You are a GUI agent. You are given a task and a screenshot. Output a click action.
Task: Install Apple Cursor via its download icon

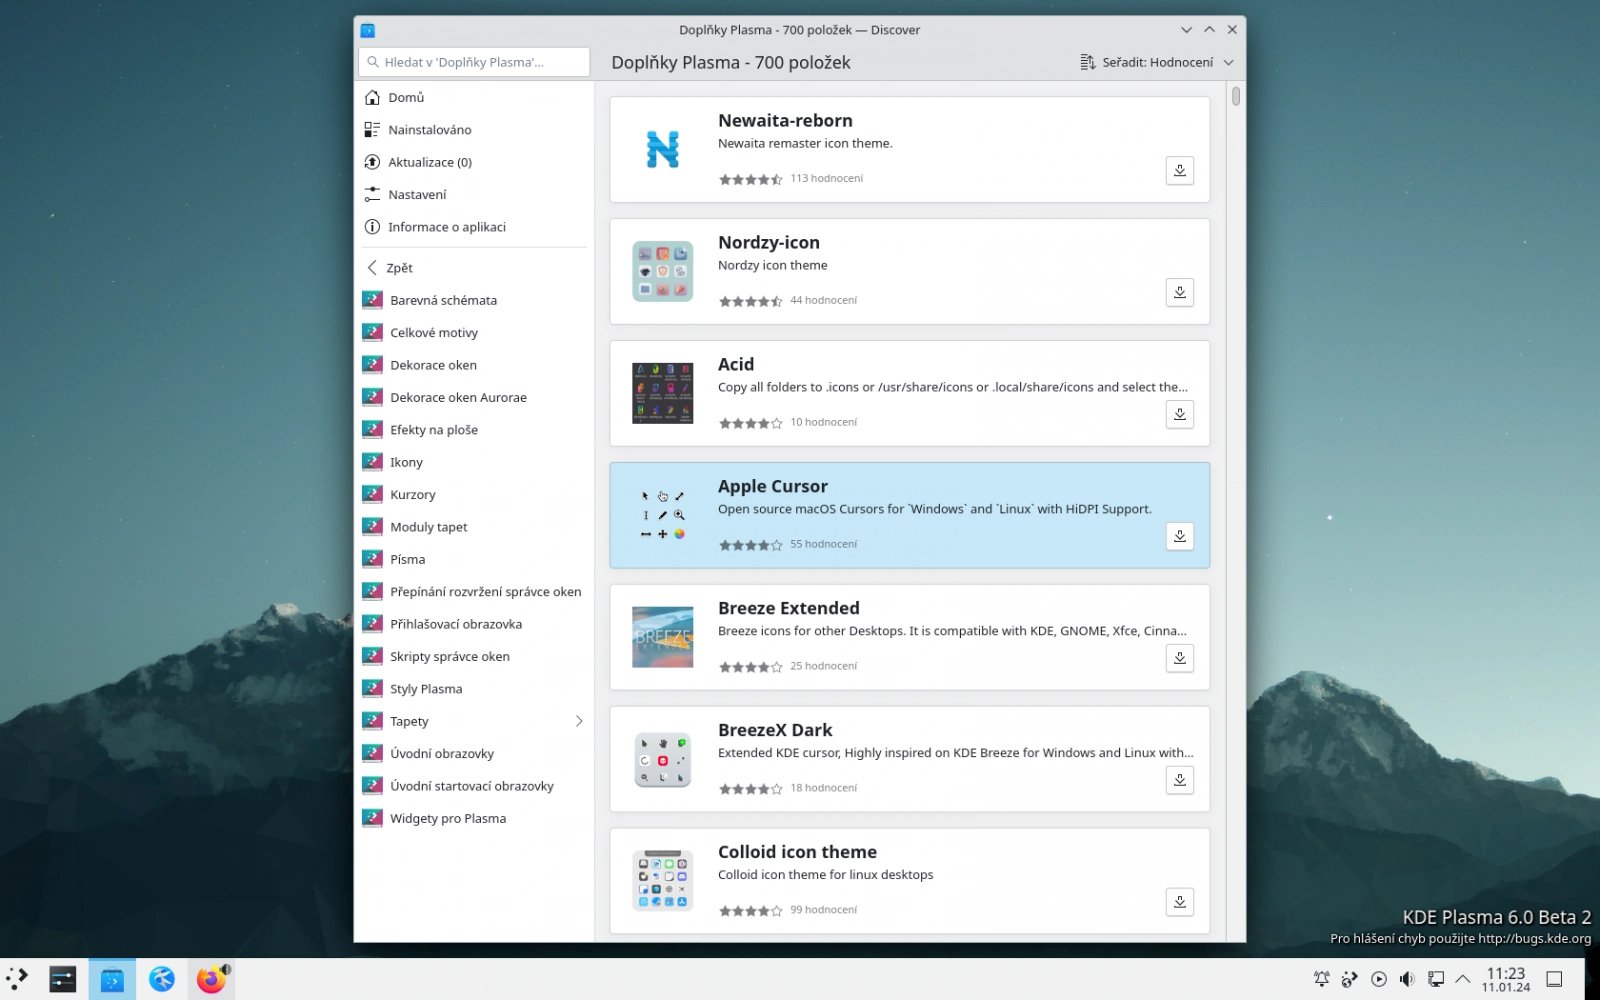pos(1180,537)
